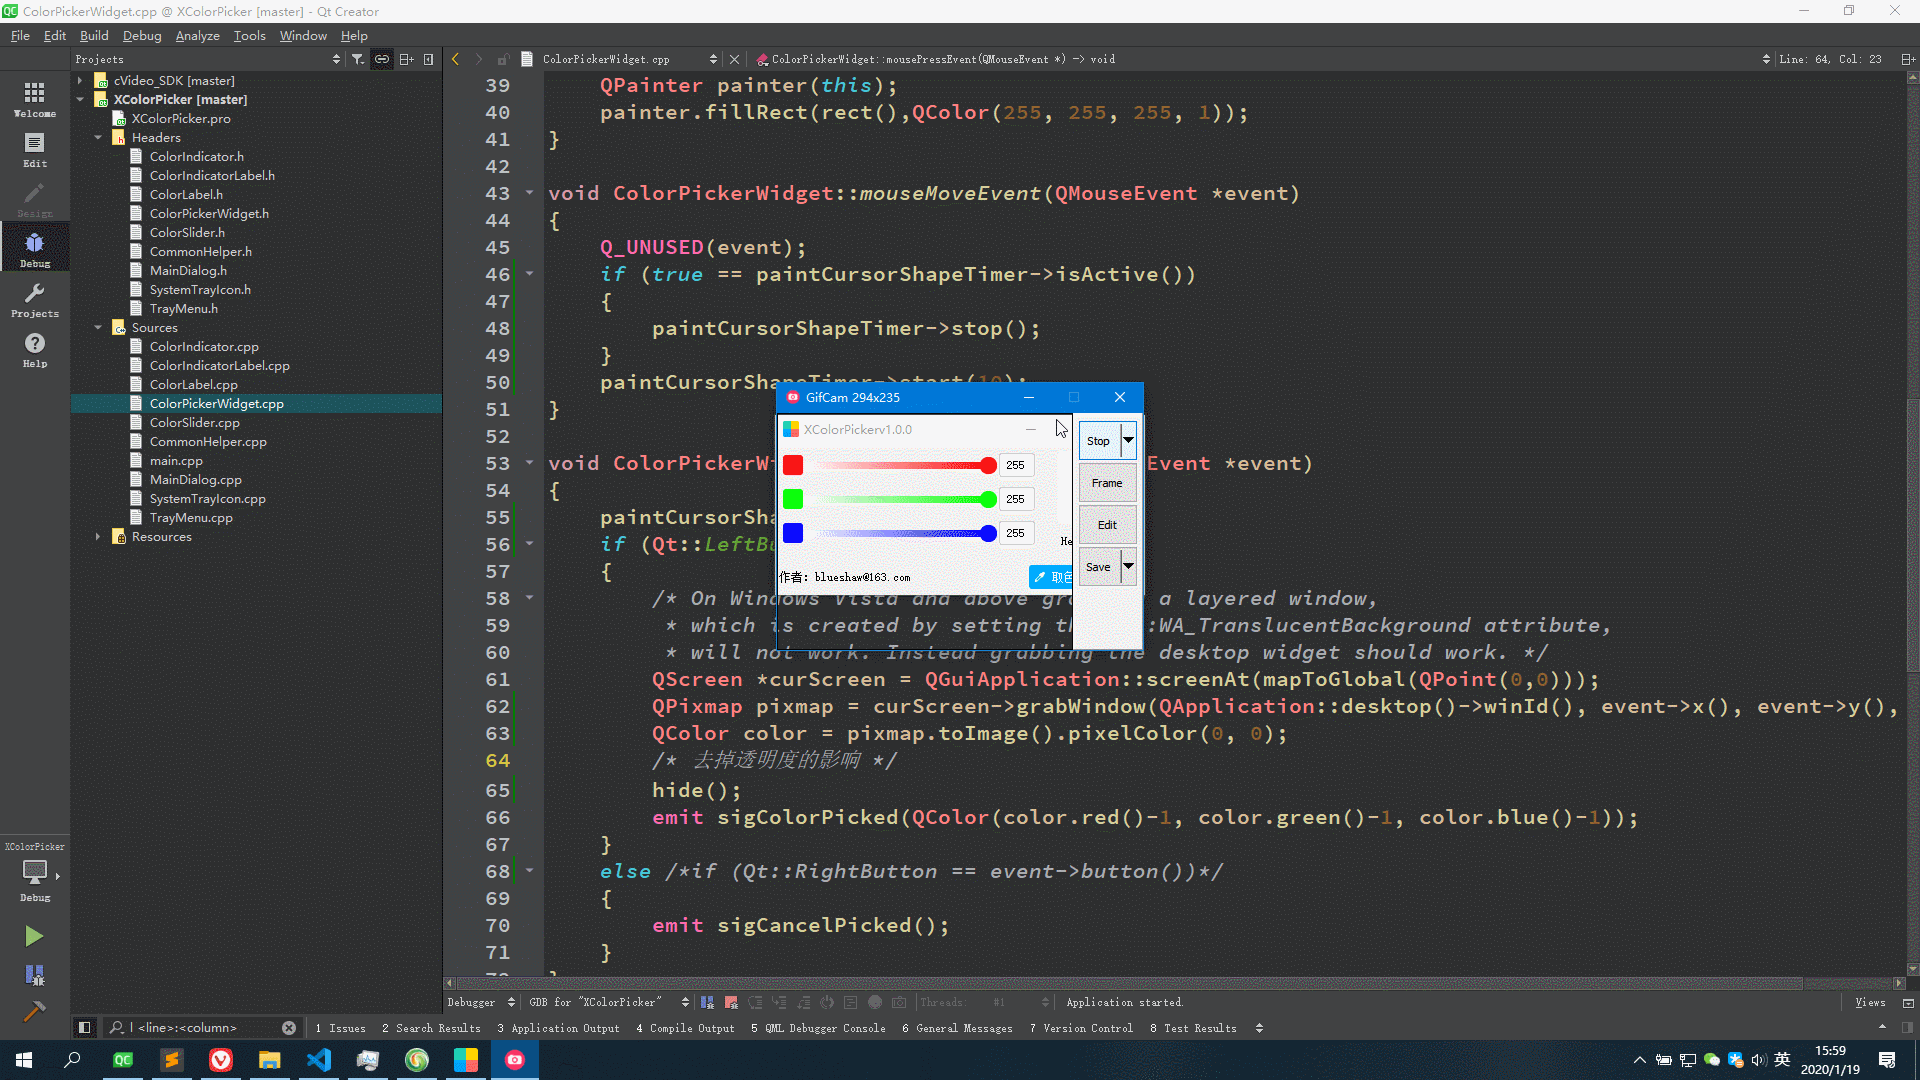Image resolution: width=1920 pixels, height=1080 pixels.
Task: Open Welcome mode in sidebar
Action: [34, 99]
